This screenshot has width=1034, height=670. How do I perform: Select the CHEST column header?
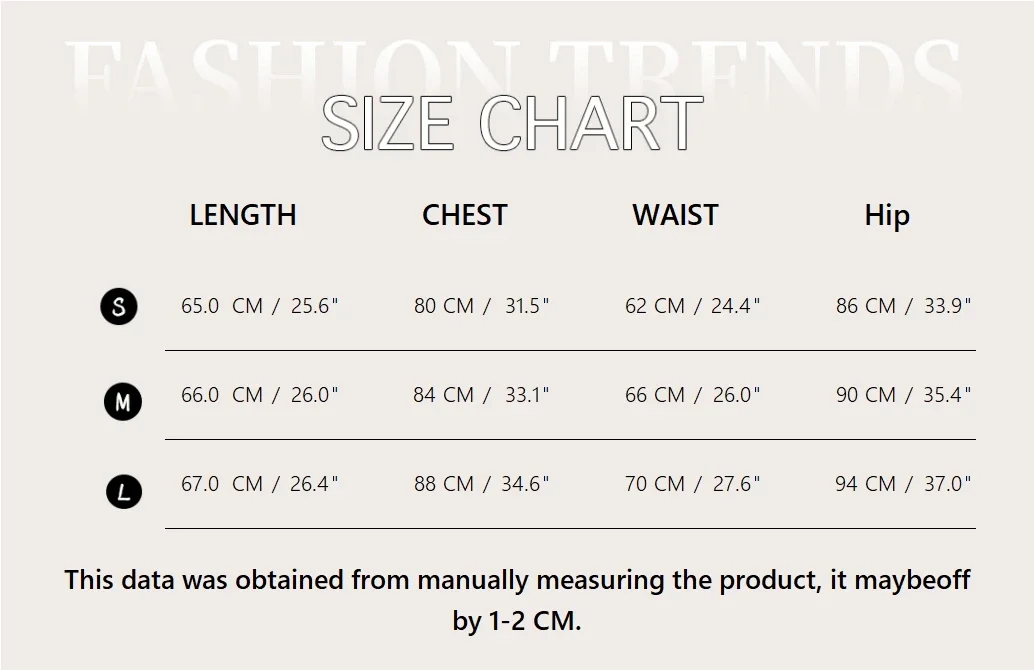tap(464, 215)
